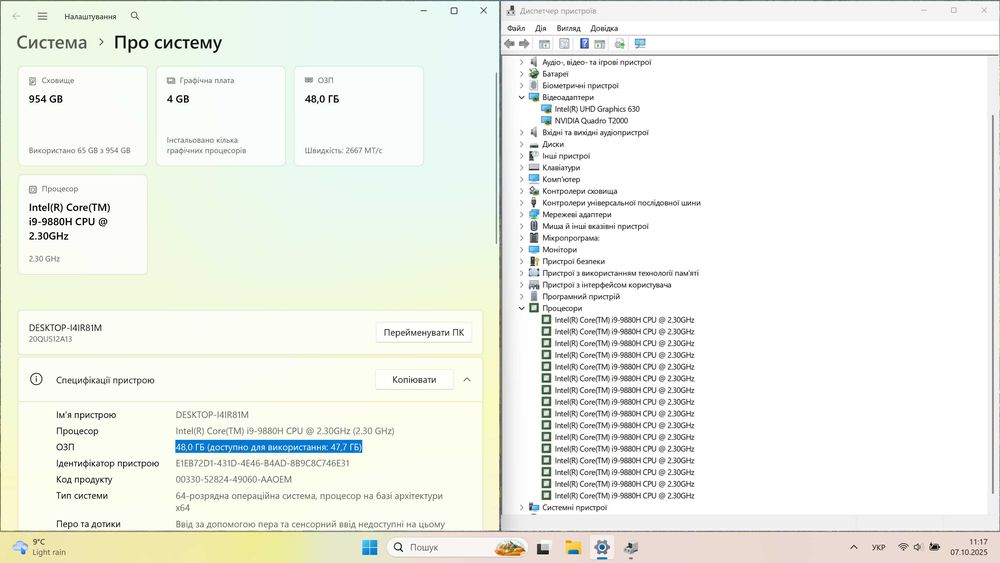Click the Процесор i9-9880H card
1000x563 pixels.
[x=83, y=224]
